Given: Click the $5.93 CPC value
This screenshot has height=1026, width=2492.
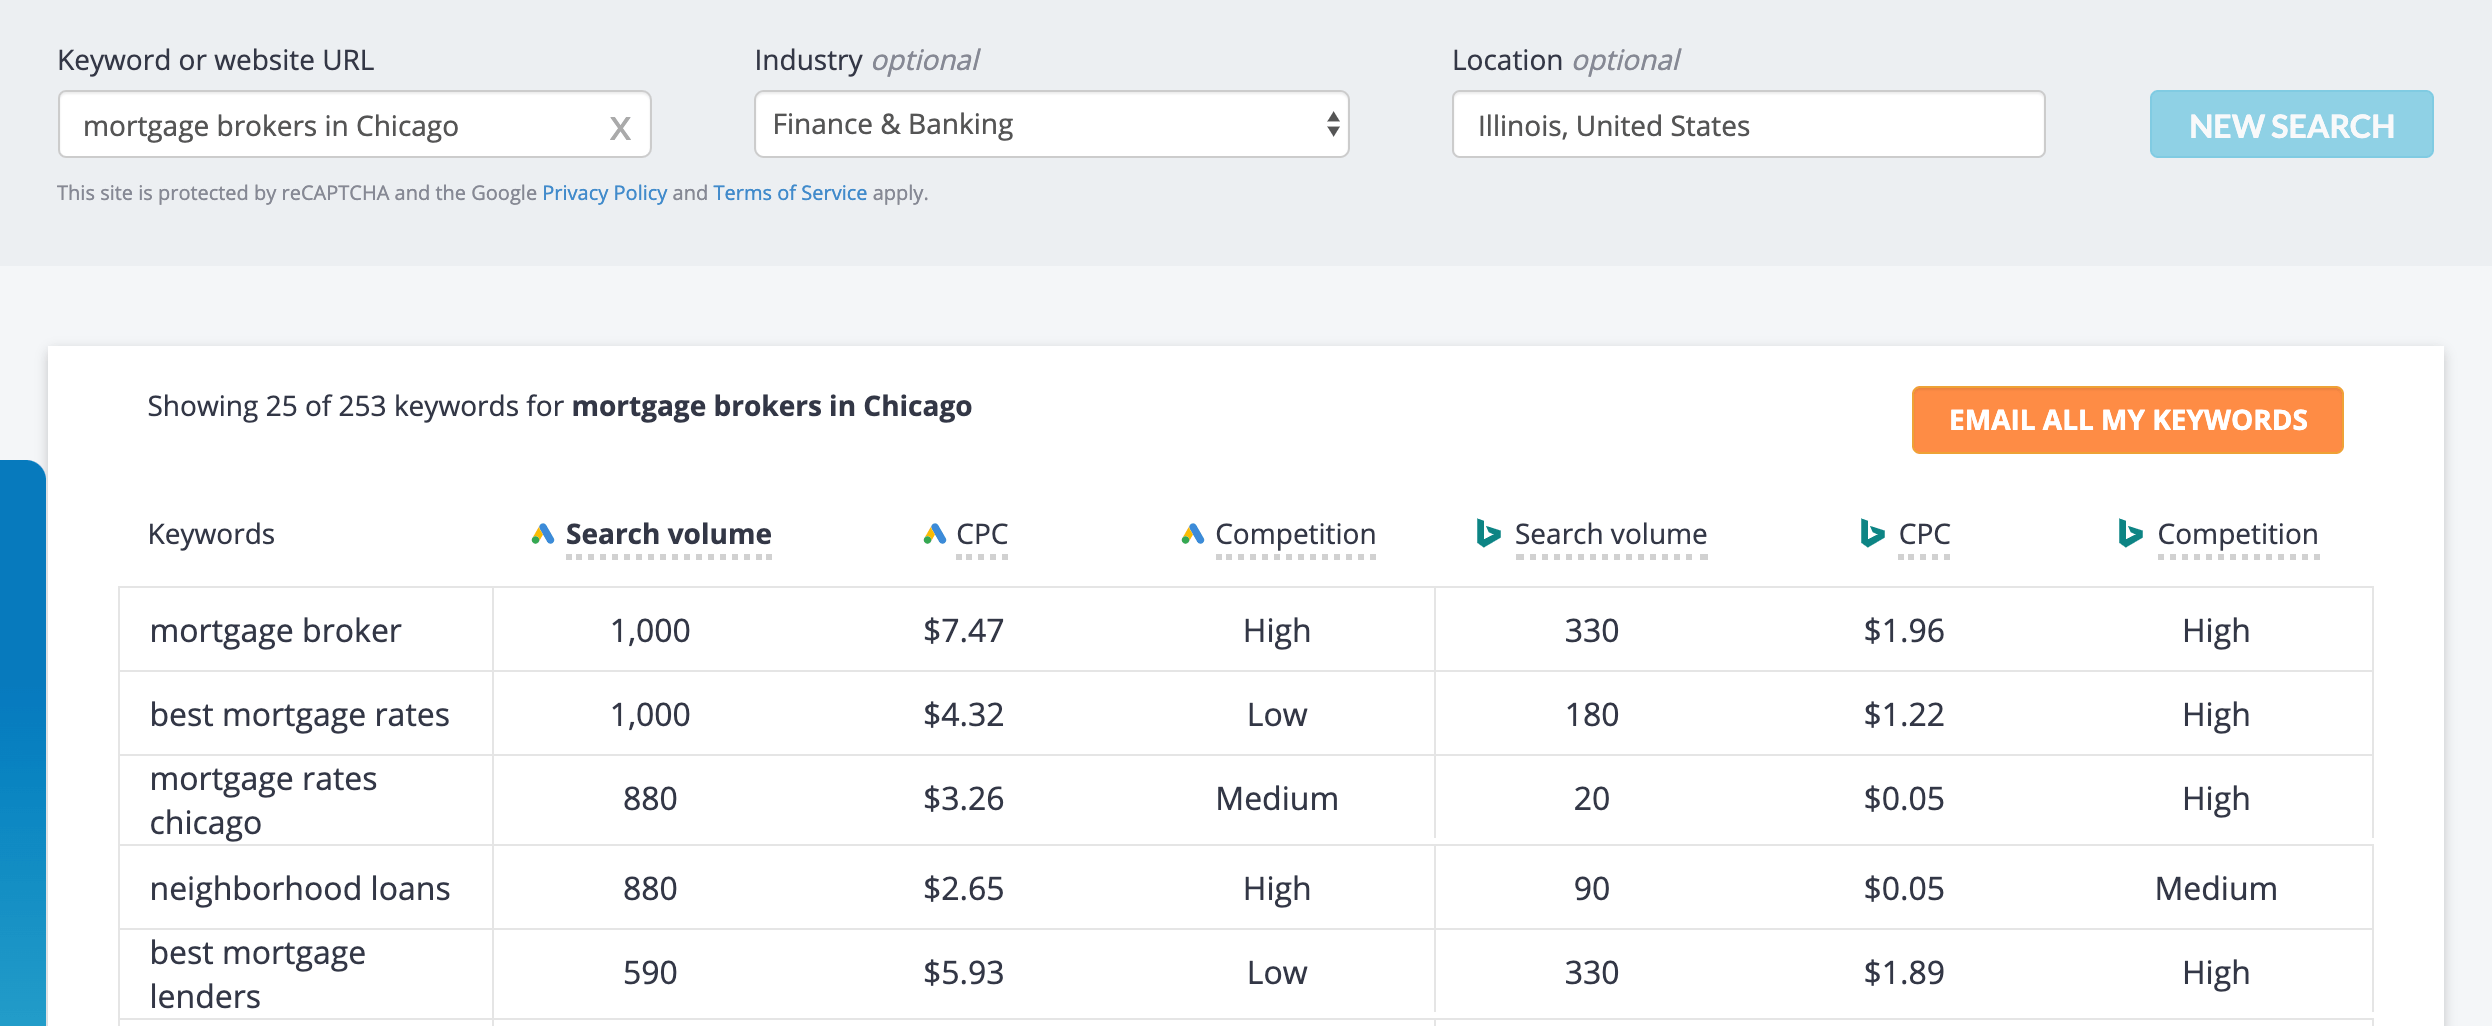Looking at the screenshot, I should tap(963, 973).
